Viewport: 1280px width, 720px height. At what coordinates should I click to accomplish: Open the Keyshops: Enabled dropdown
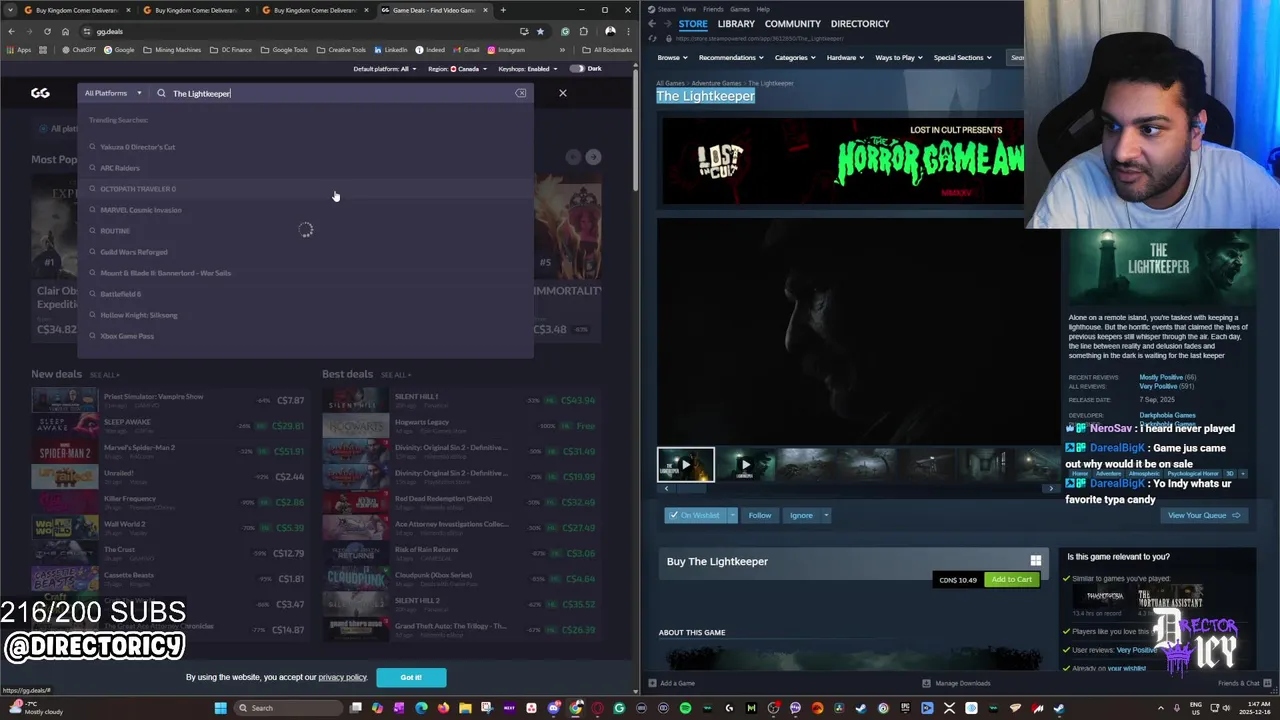click(528, 69)
